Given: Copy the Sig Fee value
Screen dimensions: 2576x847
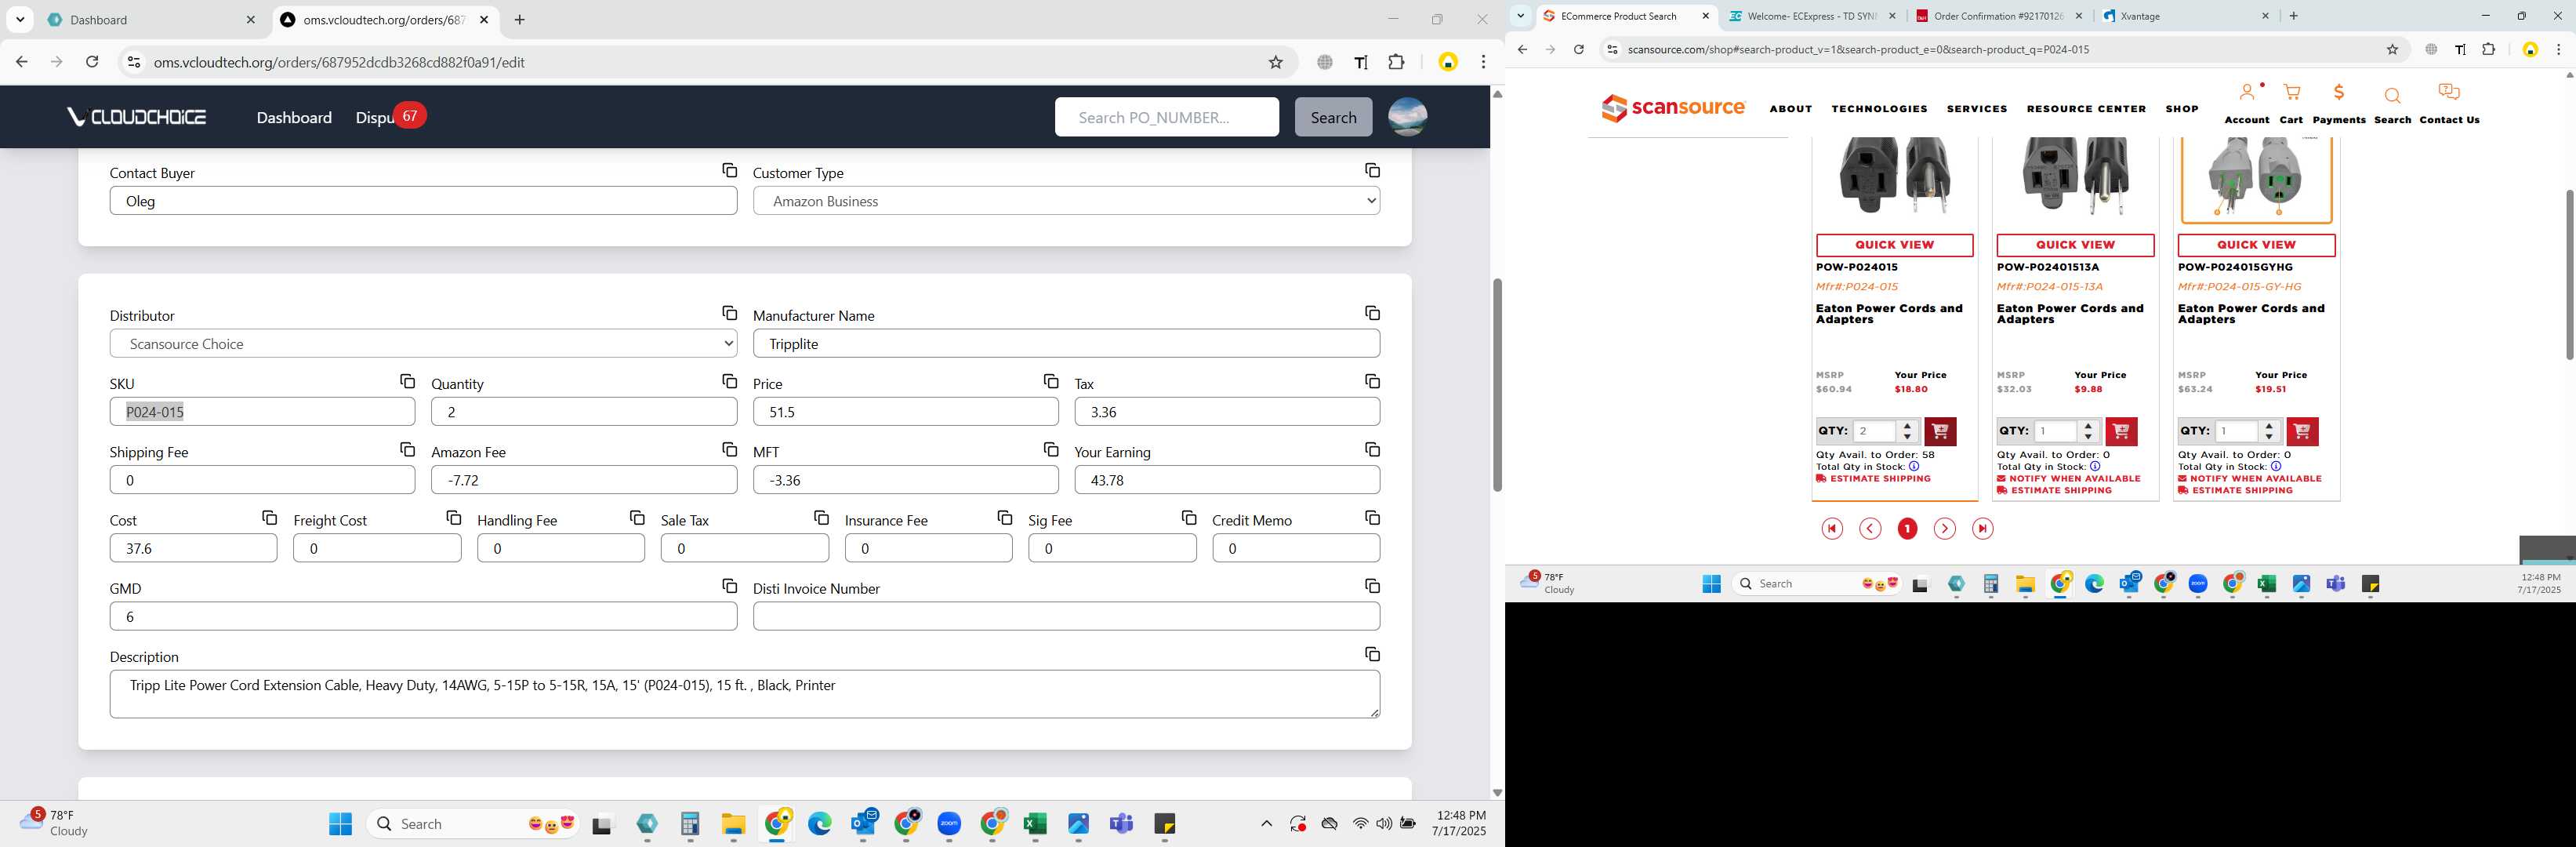Looking at the screenshot, I should coord(1188,517).
